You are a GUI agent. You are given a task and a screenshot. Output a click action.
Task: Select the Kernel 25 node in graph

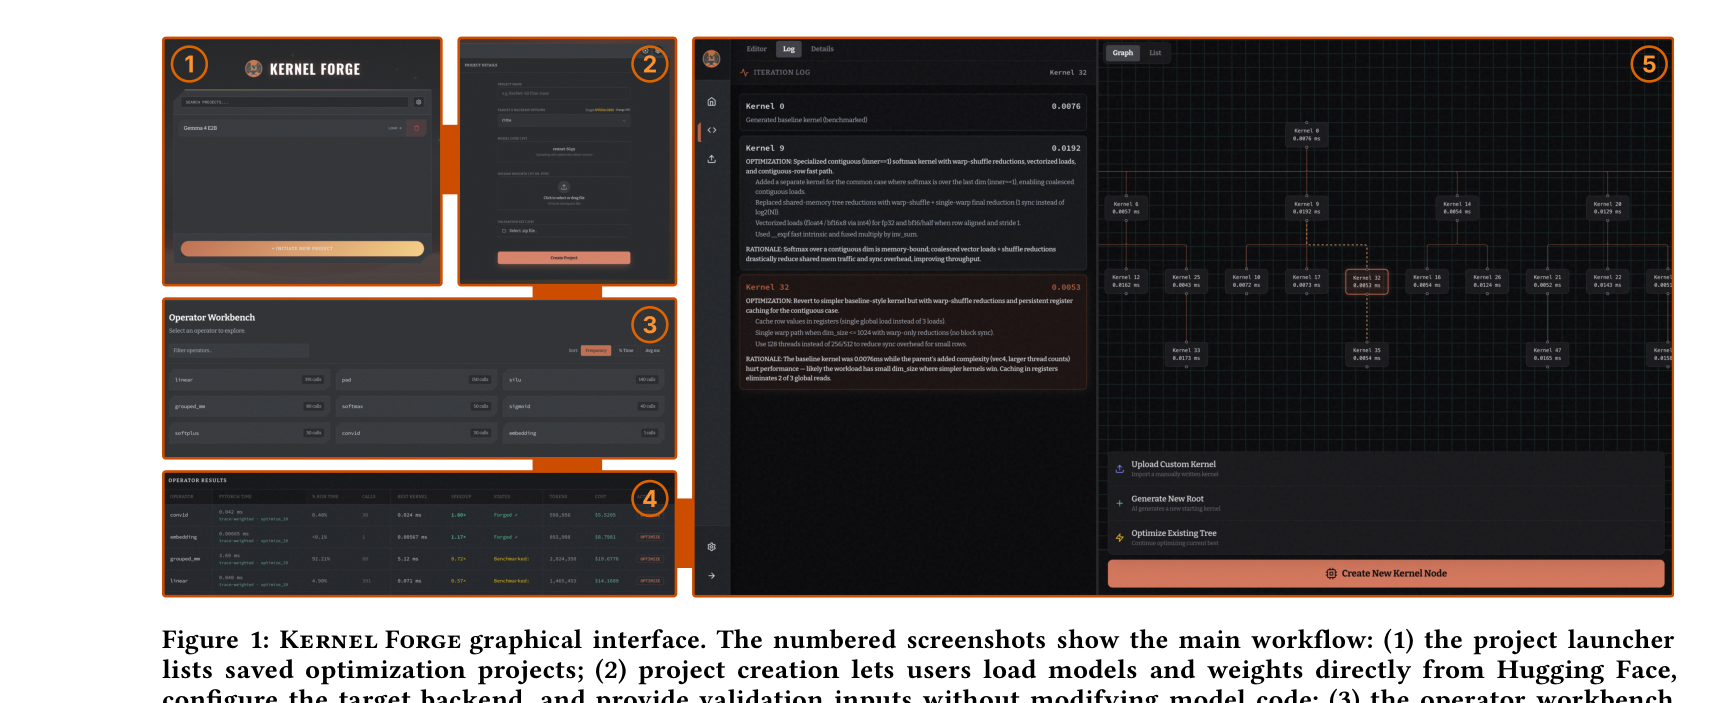1186,281
